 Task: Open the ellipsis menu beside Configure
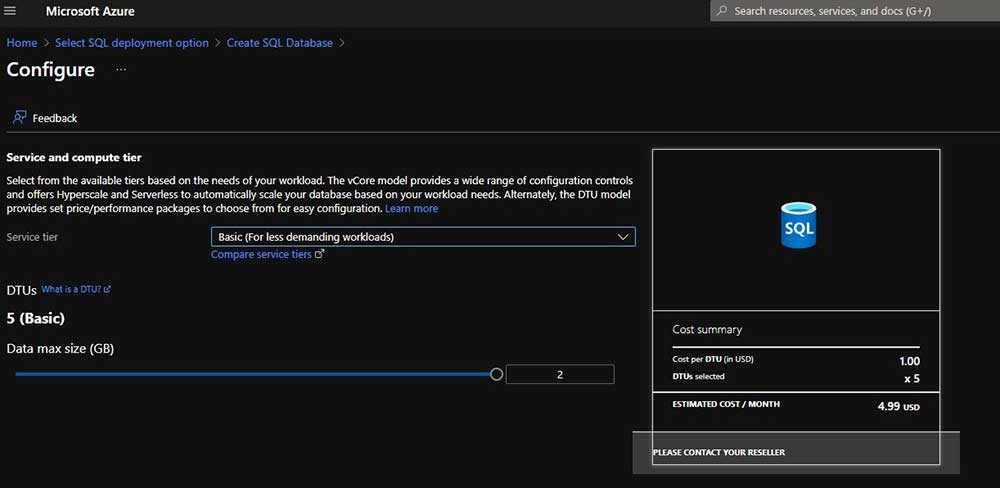(x=121, y=70)
